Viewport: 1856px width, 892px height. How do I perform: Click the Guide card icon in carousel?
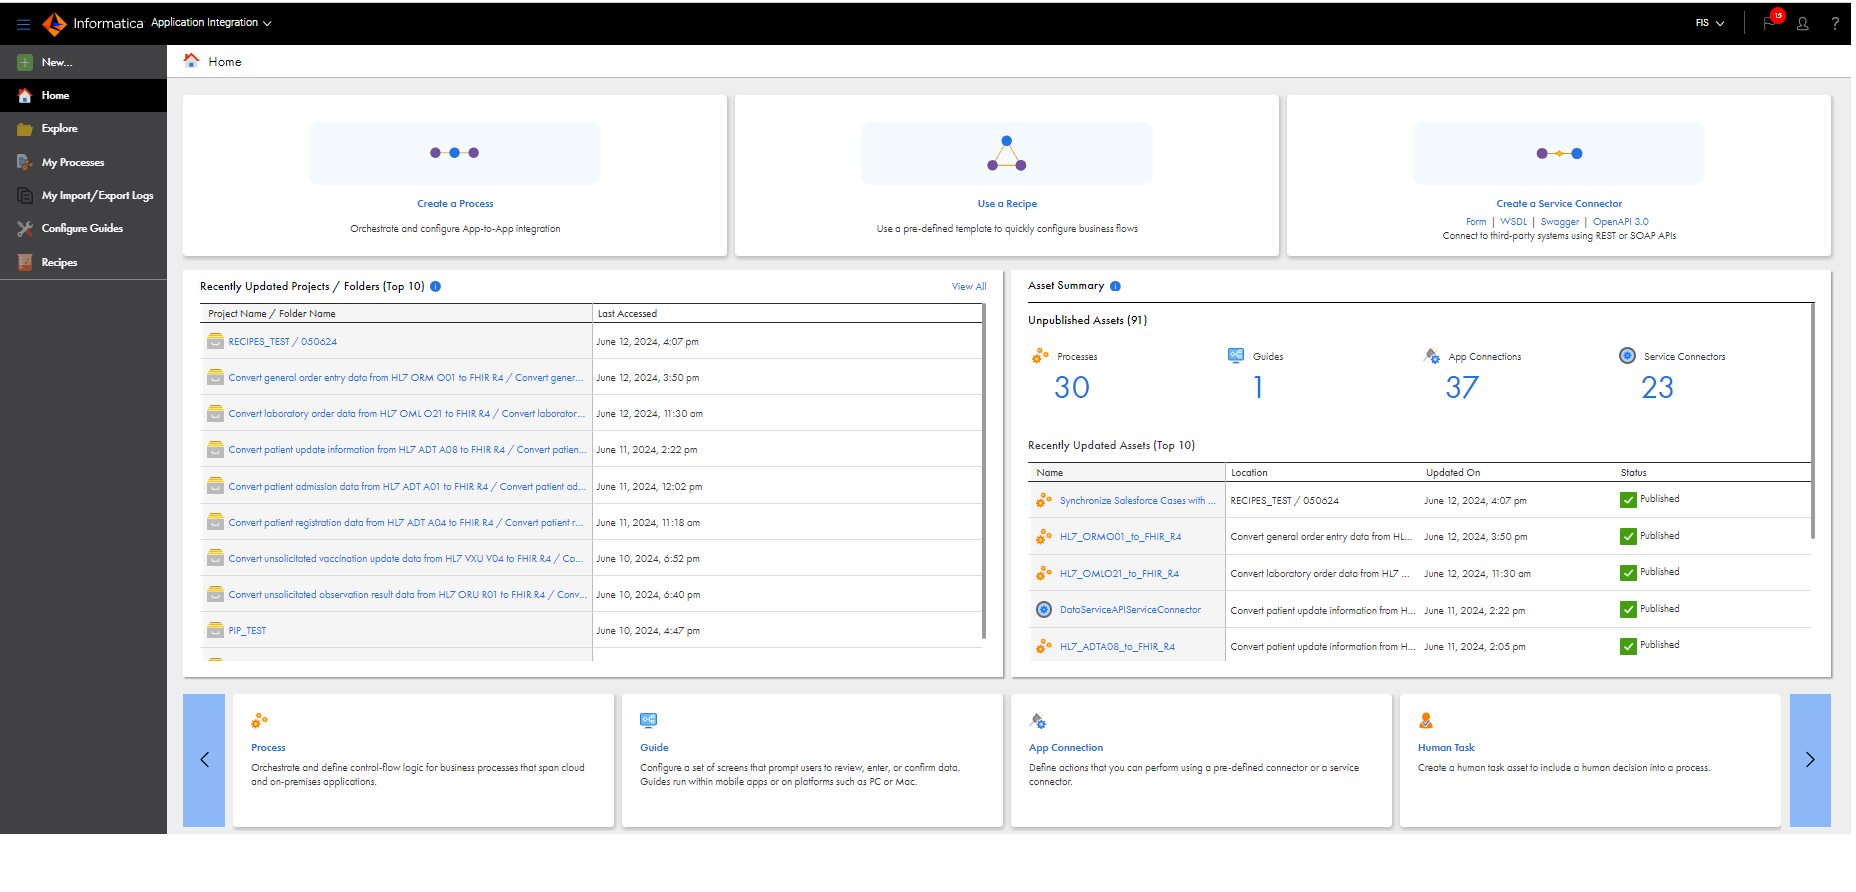click(649, 720)
